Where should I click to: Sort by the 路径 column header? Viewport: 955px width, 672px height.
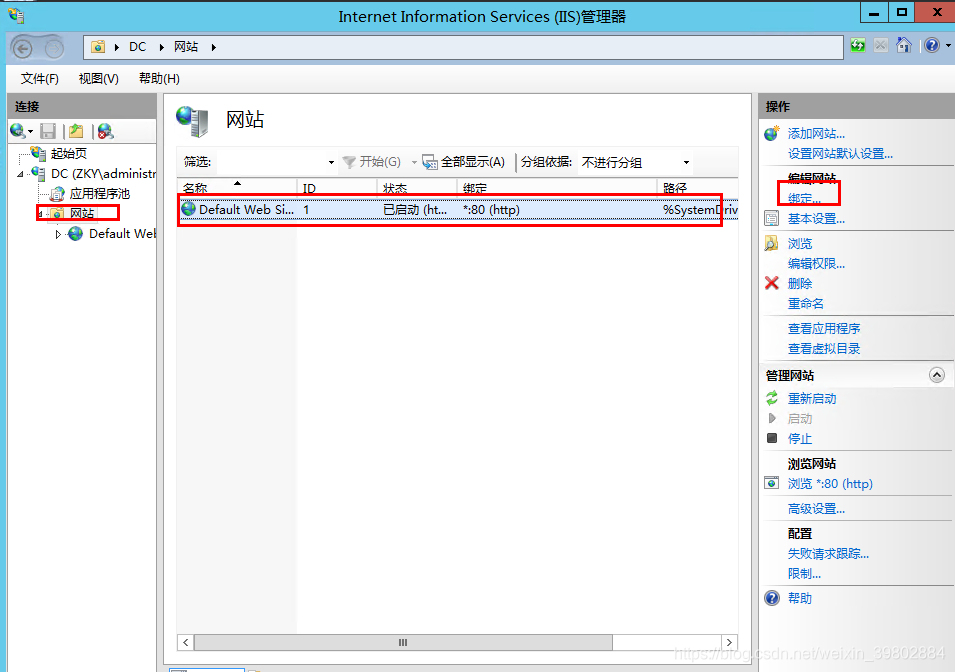pyautogui.click(x=698, y=187)
